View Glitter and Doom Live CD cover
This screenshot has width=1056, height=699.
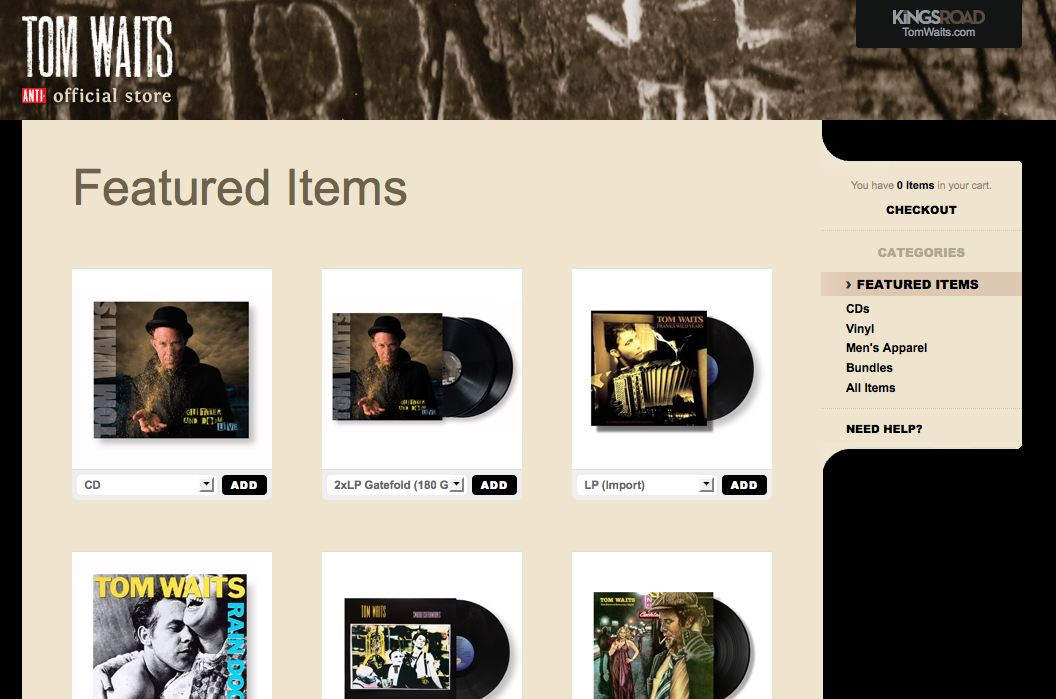pos(171,369)
